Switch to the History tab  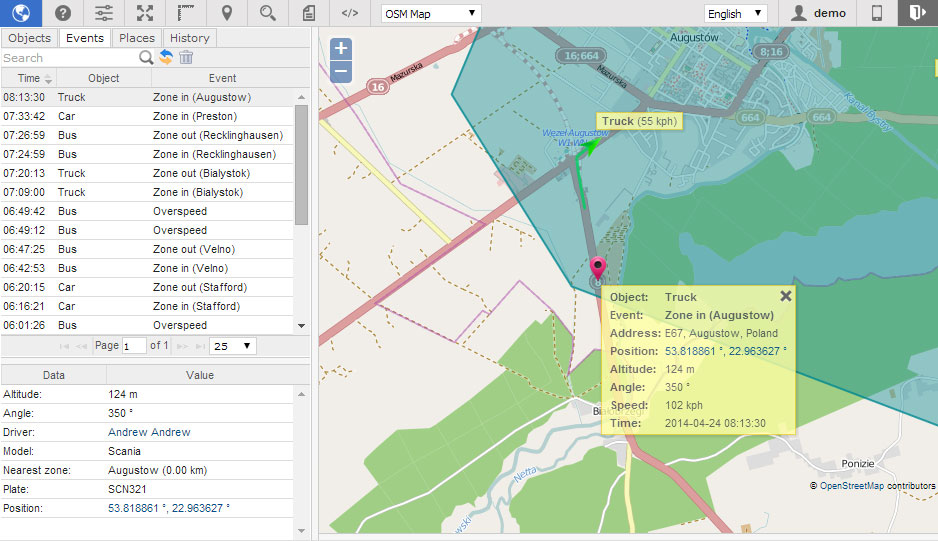point(189,38)
